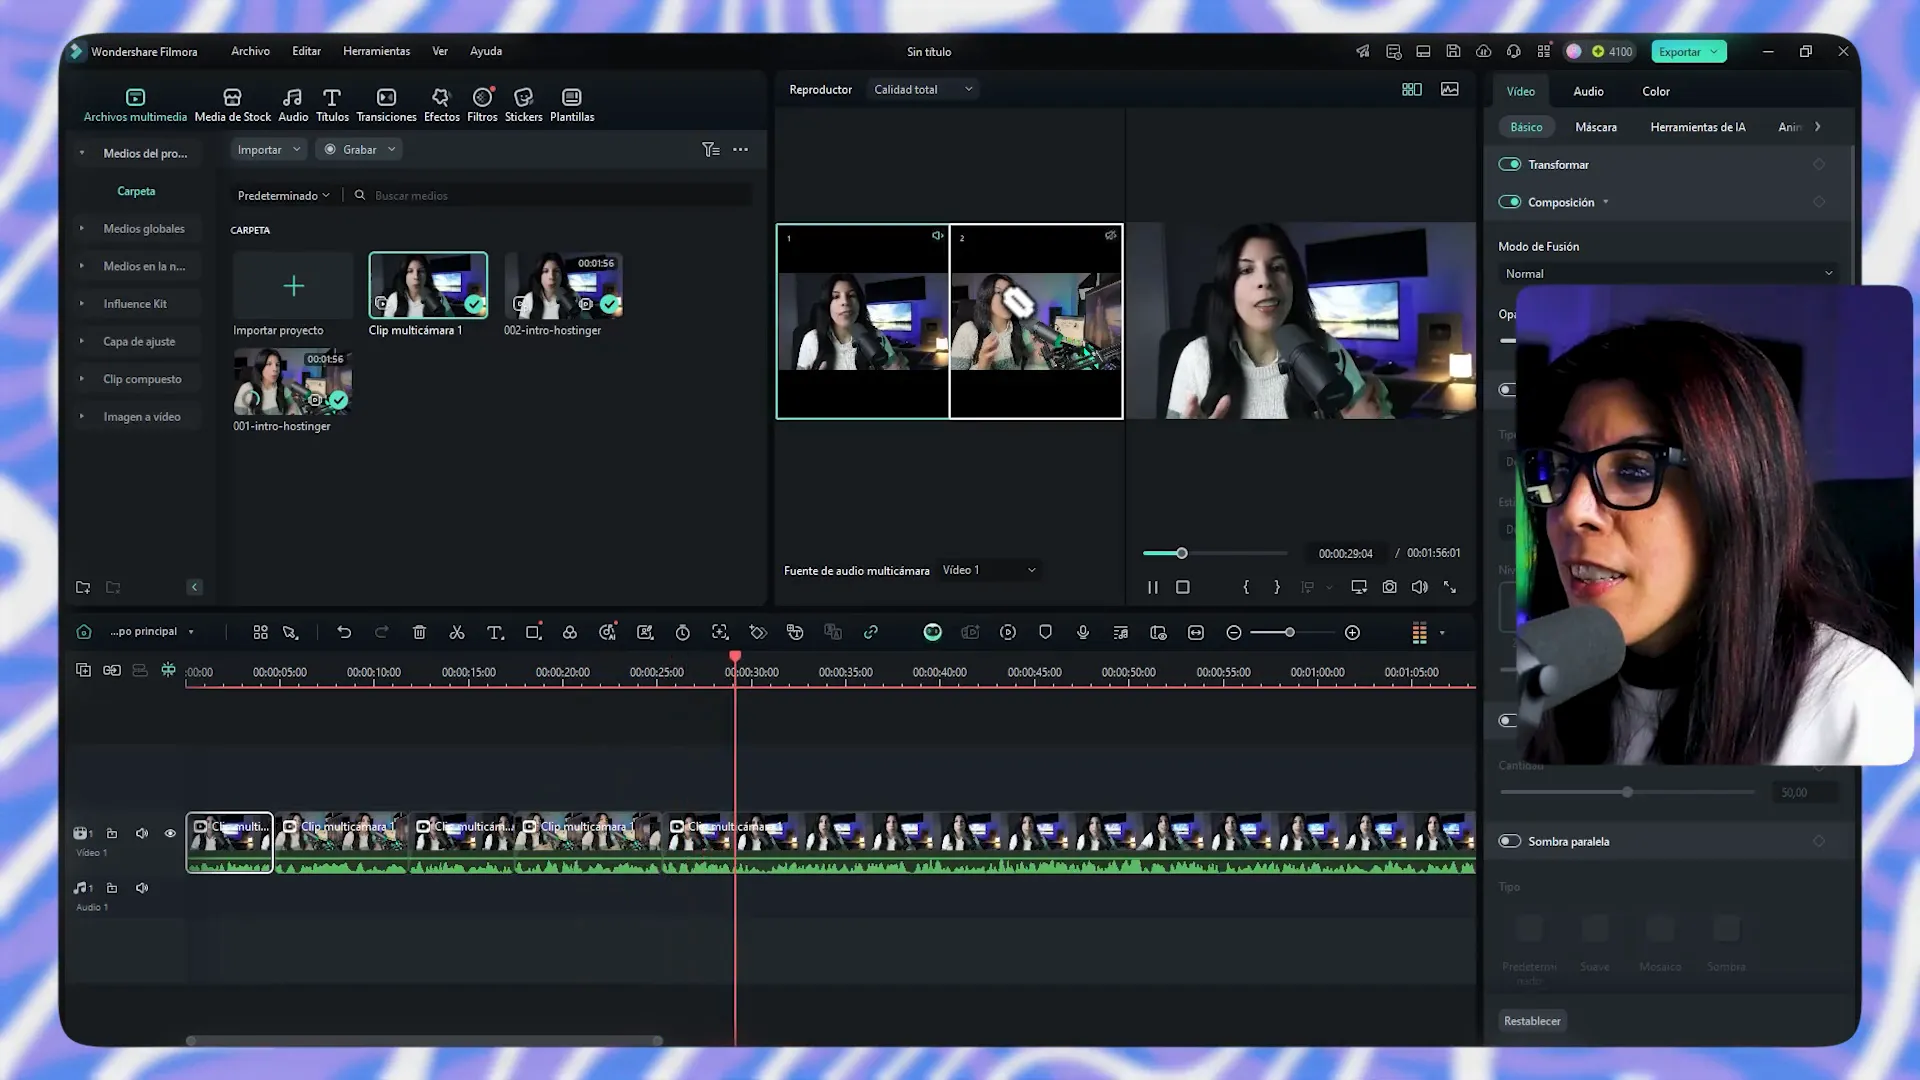Open the Transiciones panel icon
Screen dimensions: 1920x1080
pos(386,97)
